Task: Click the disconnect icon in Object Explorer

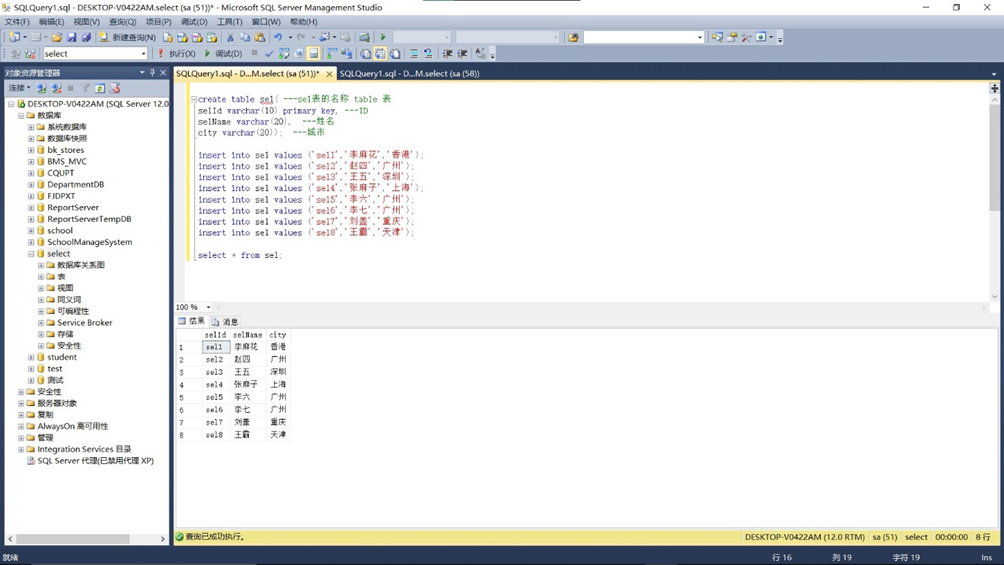Action: (56, 88)
